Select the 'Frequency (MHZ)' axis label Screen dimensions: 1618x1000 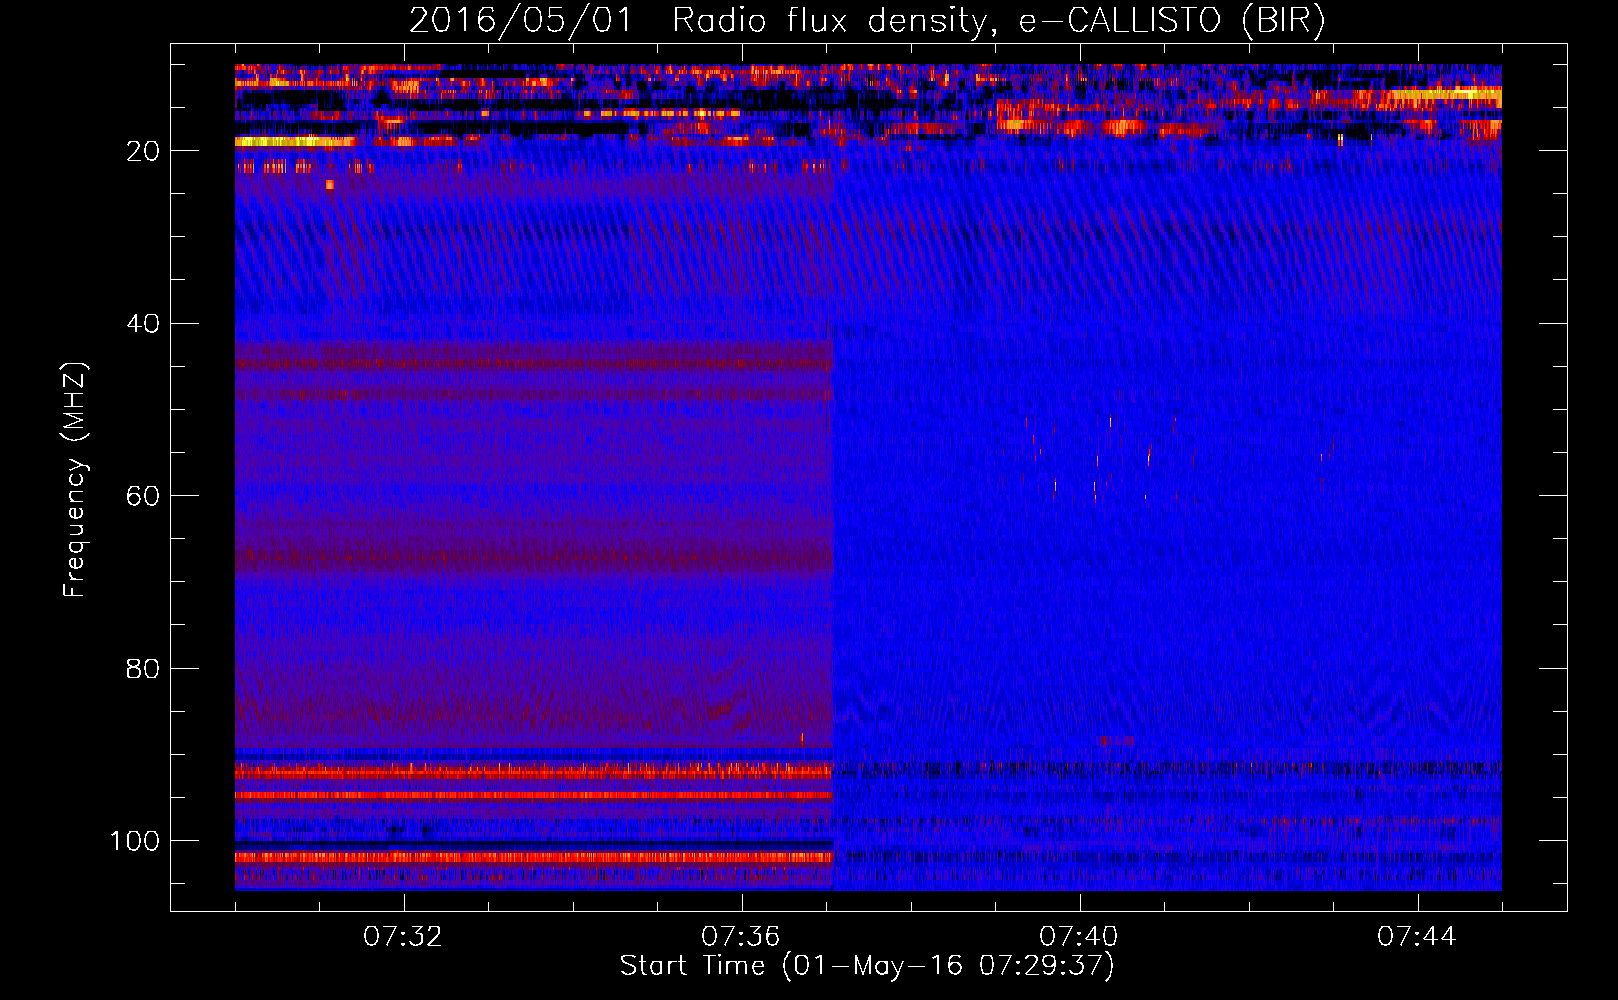(x=75, y=480)
